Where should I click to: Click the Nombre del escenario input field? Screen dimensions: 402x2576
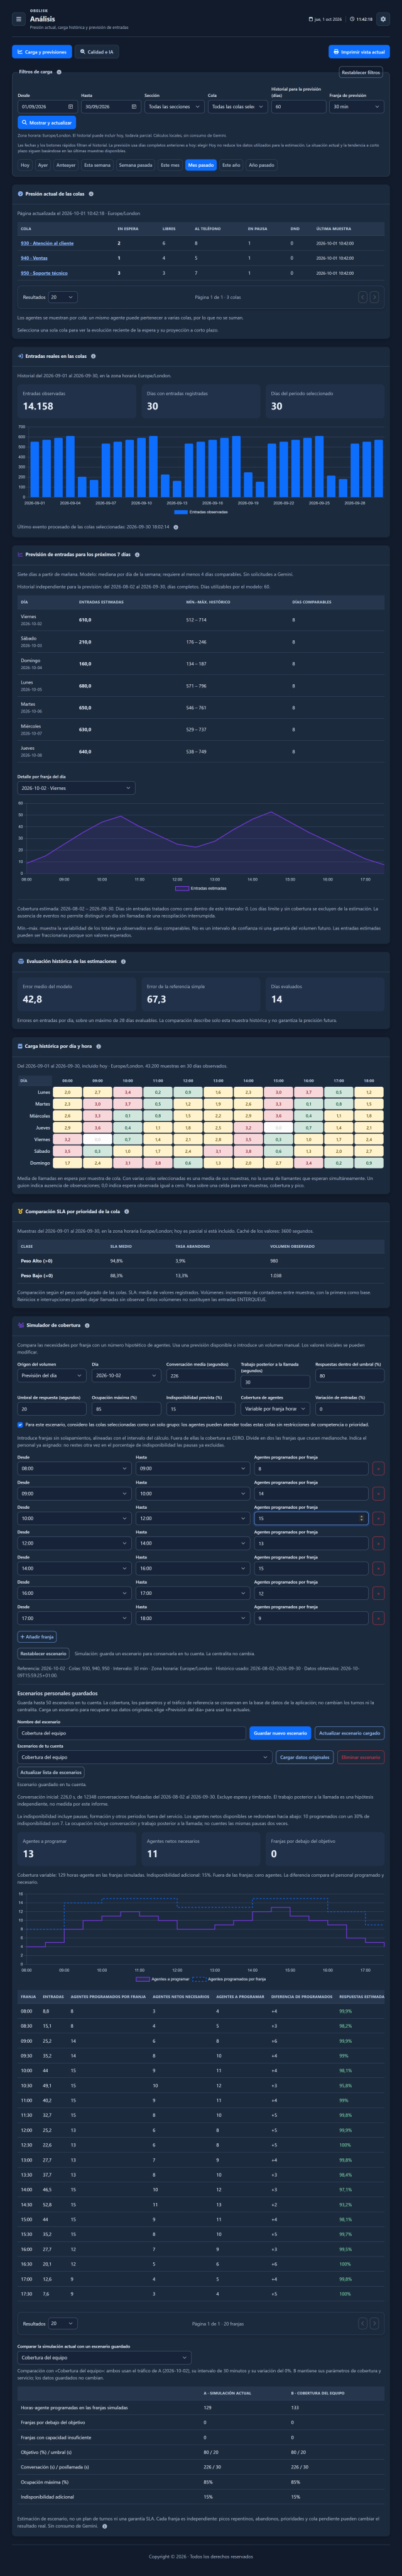tap(131, 1733)
